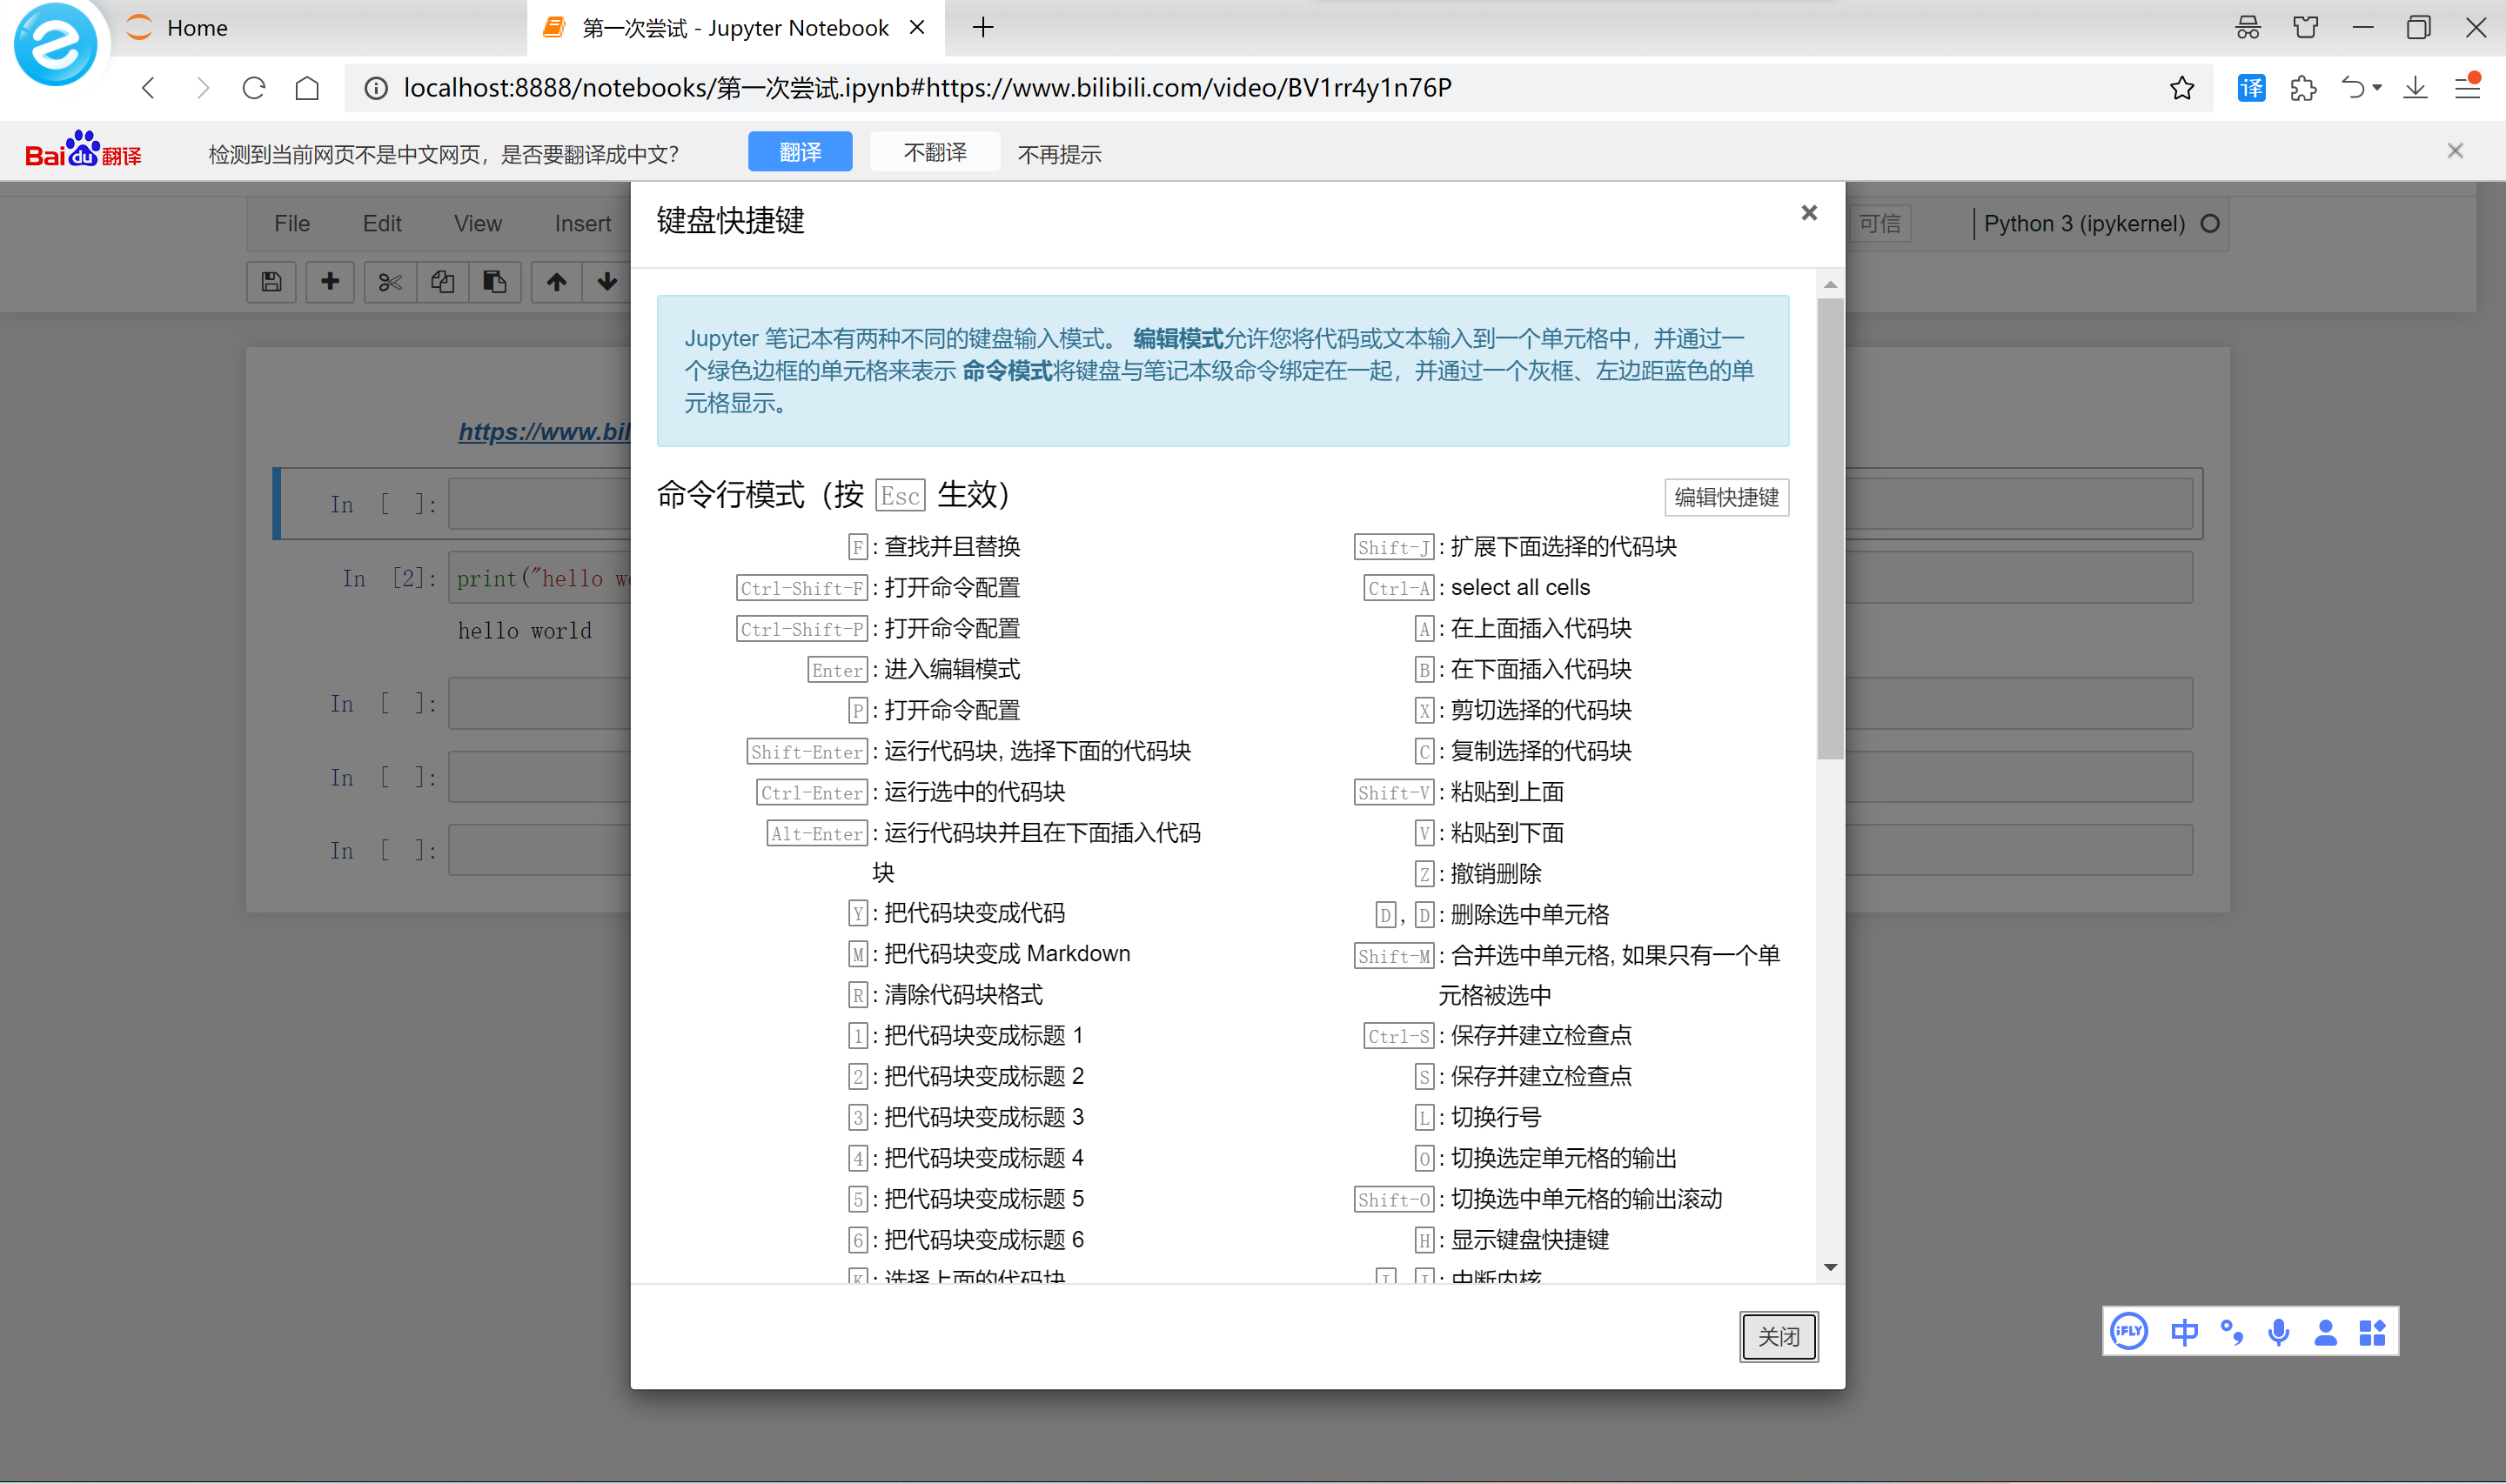
Task: Open a new browser tab
Action: (983, 27)
